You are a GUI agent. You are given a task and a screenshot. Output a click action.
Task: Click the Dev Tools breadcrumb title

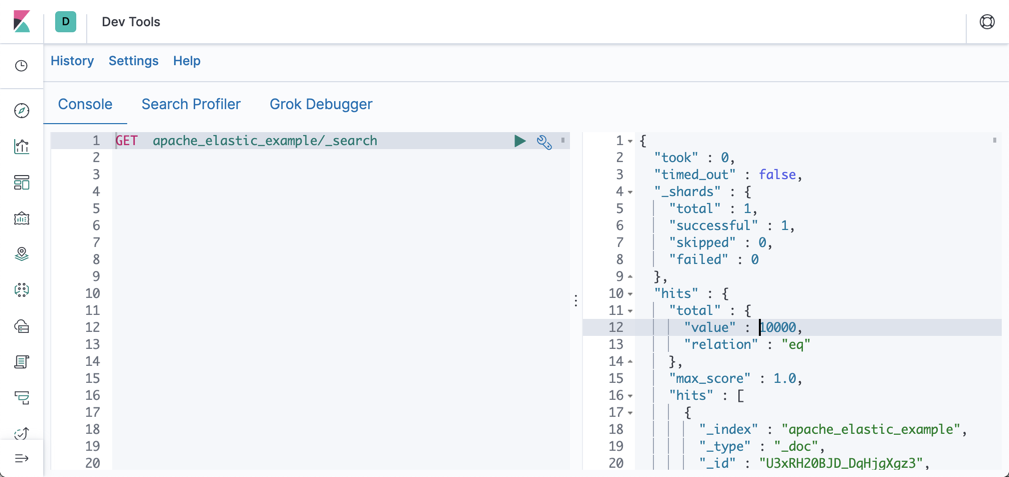[131, 22]
